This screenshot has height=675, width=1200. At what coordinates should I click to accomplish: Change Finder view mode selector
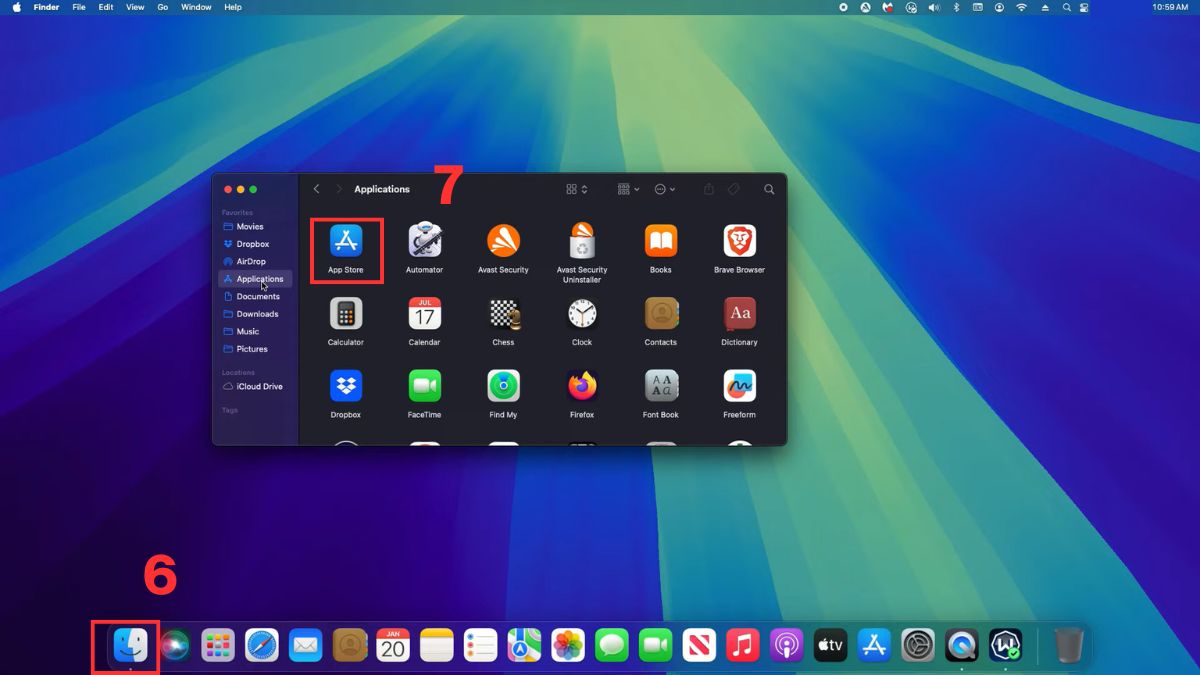point(577,189)
